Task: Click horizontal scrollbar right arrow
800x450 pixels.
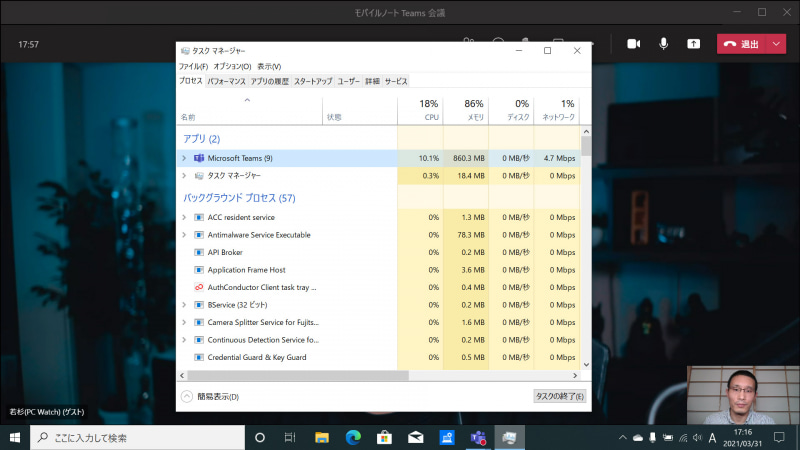Action: point(575,376)
